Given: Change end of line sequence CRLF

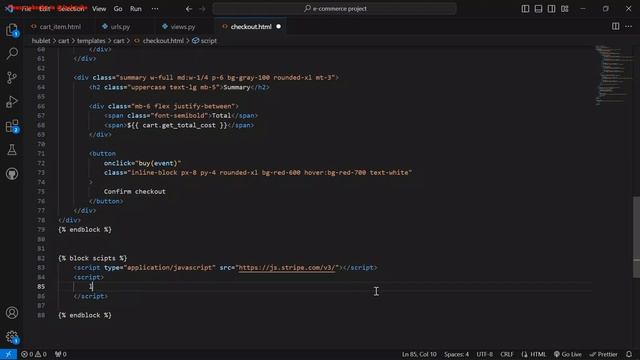Looking at the screenshot, I should pos(507,354).
